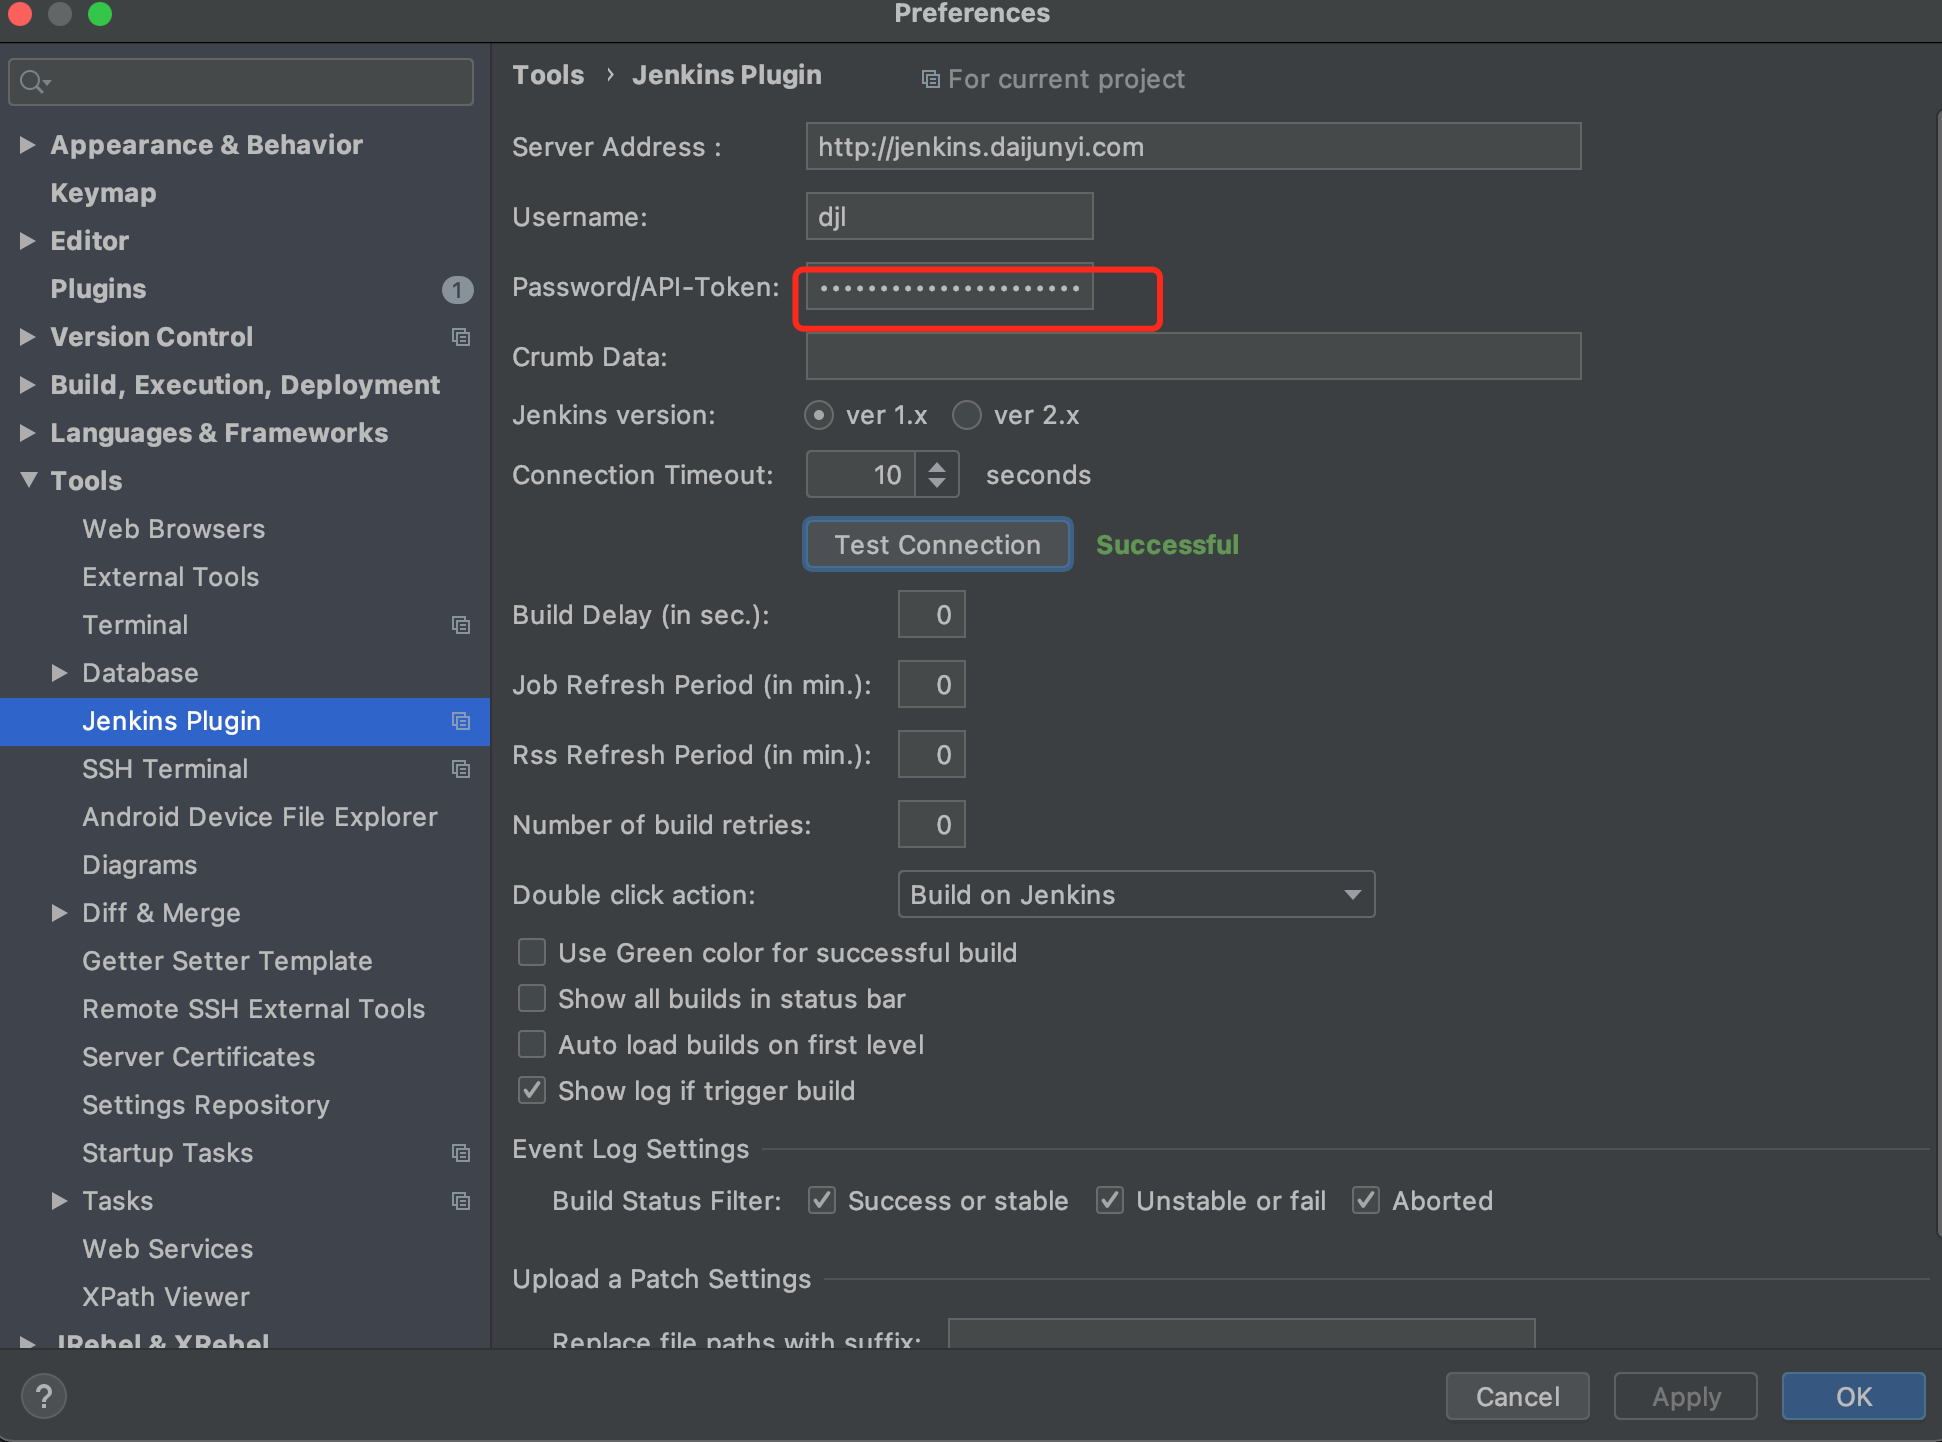Image resolution: width=1942 pixels, height=1442 pixels.
Task: Select Server Certificates settings
Action: tap(199, 1057)
